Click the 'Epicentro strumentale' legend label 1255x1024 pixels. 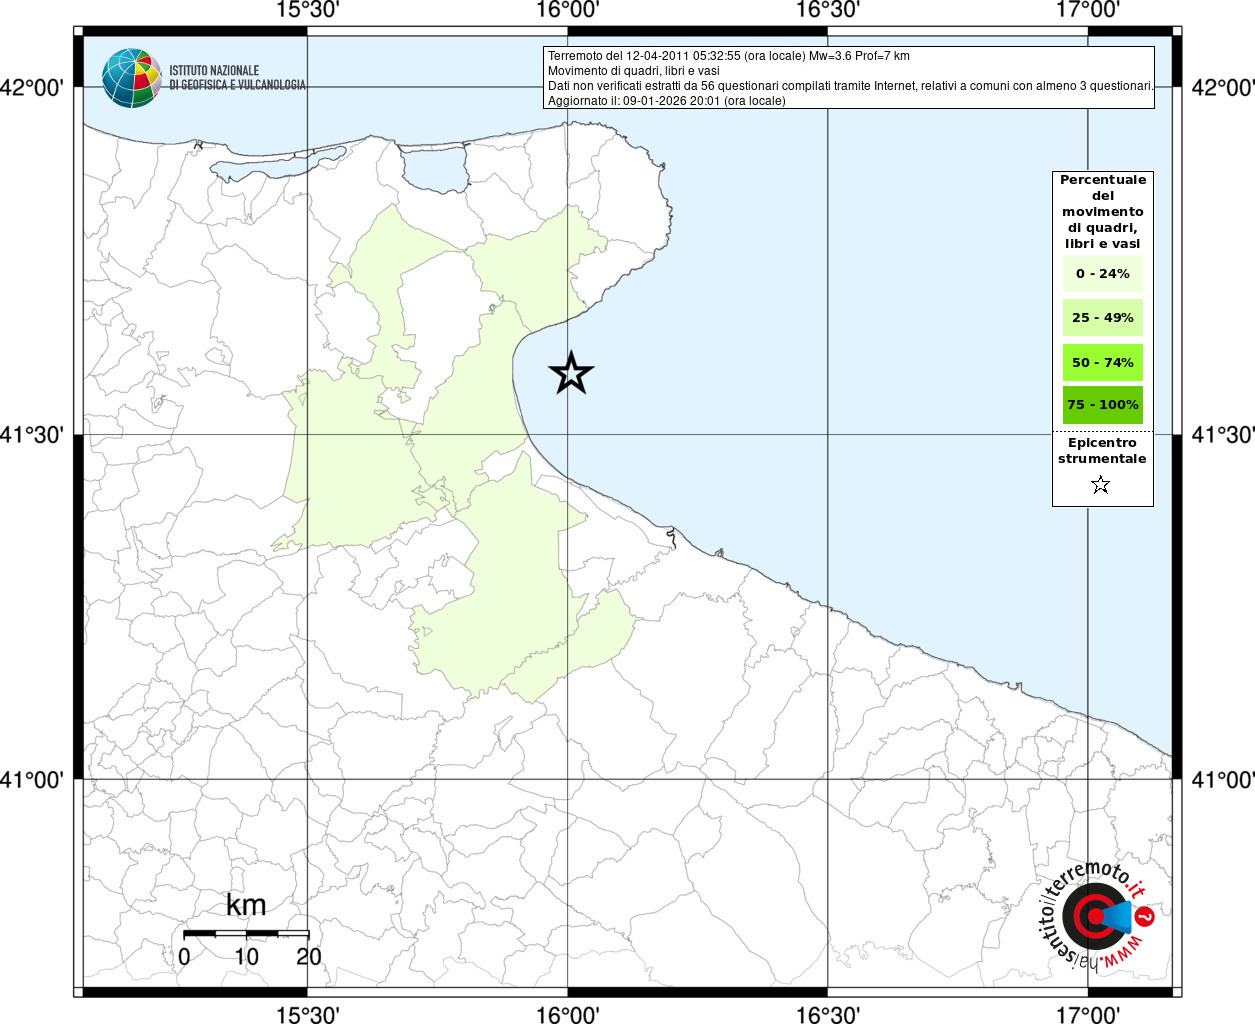1102,451
